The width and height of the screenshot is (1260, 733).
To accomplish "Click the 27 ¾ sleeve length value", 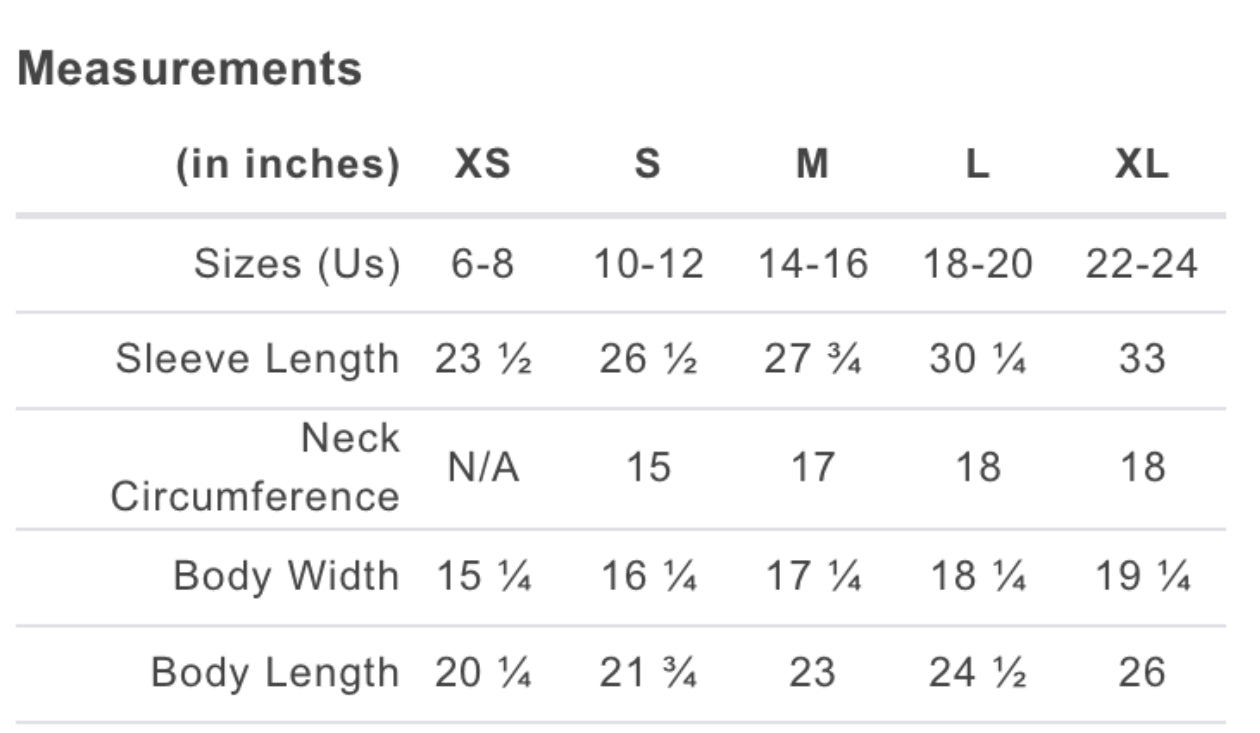I will (812, 359).
